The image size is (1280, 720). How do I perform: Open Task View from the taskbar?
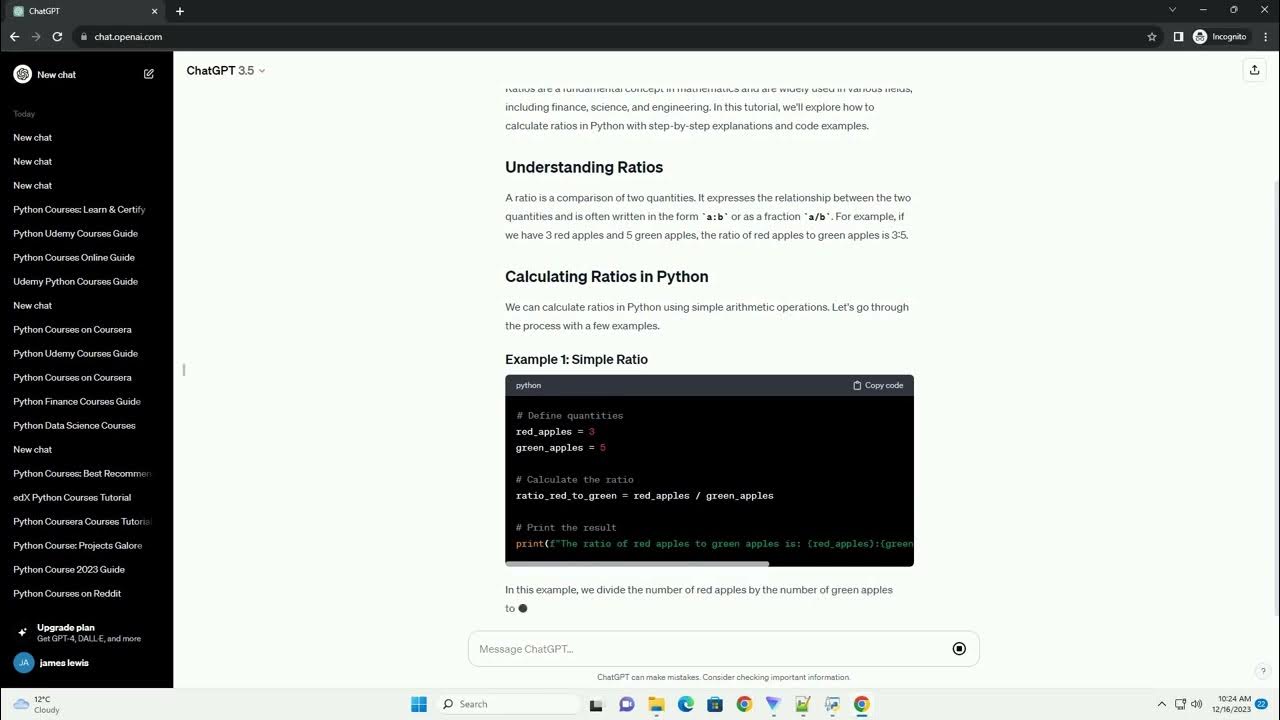point(596,704)
